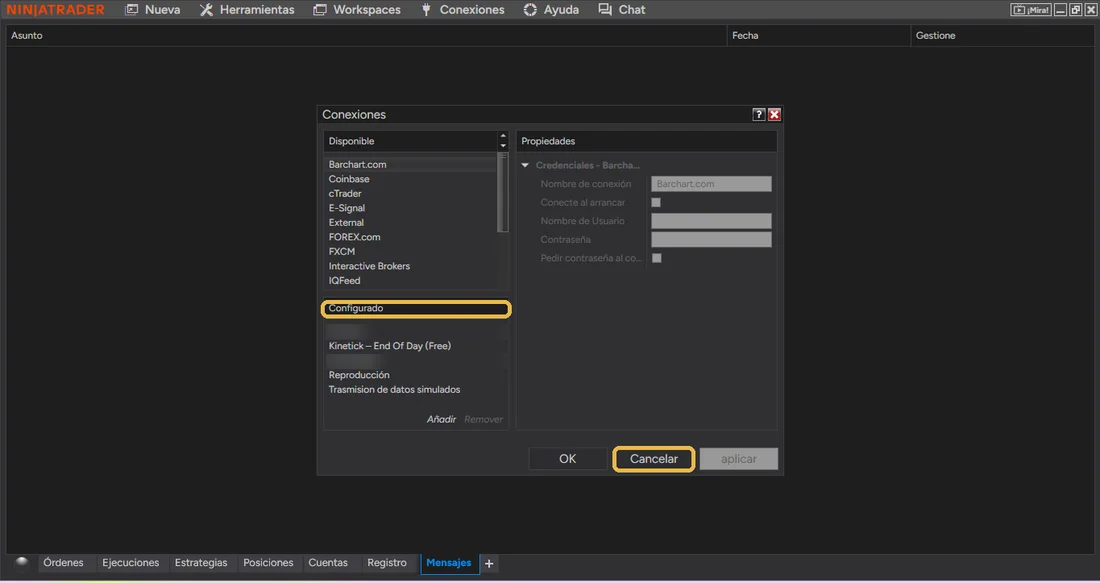Select Coinbase connection

coord(411,179)
